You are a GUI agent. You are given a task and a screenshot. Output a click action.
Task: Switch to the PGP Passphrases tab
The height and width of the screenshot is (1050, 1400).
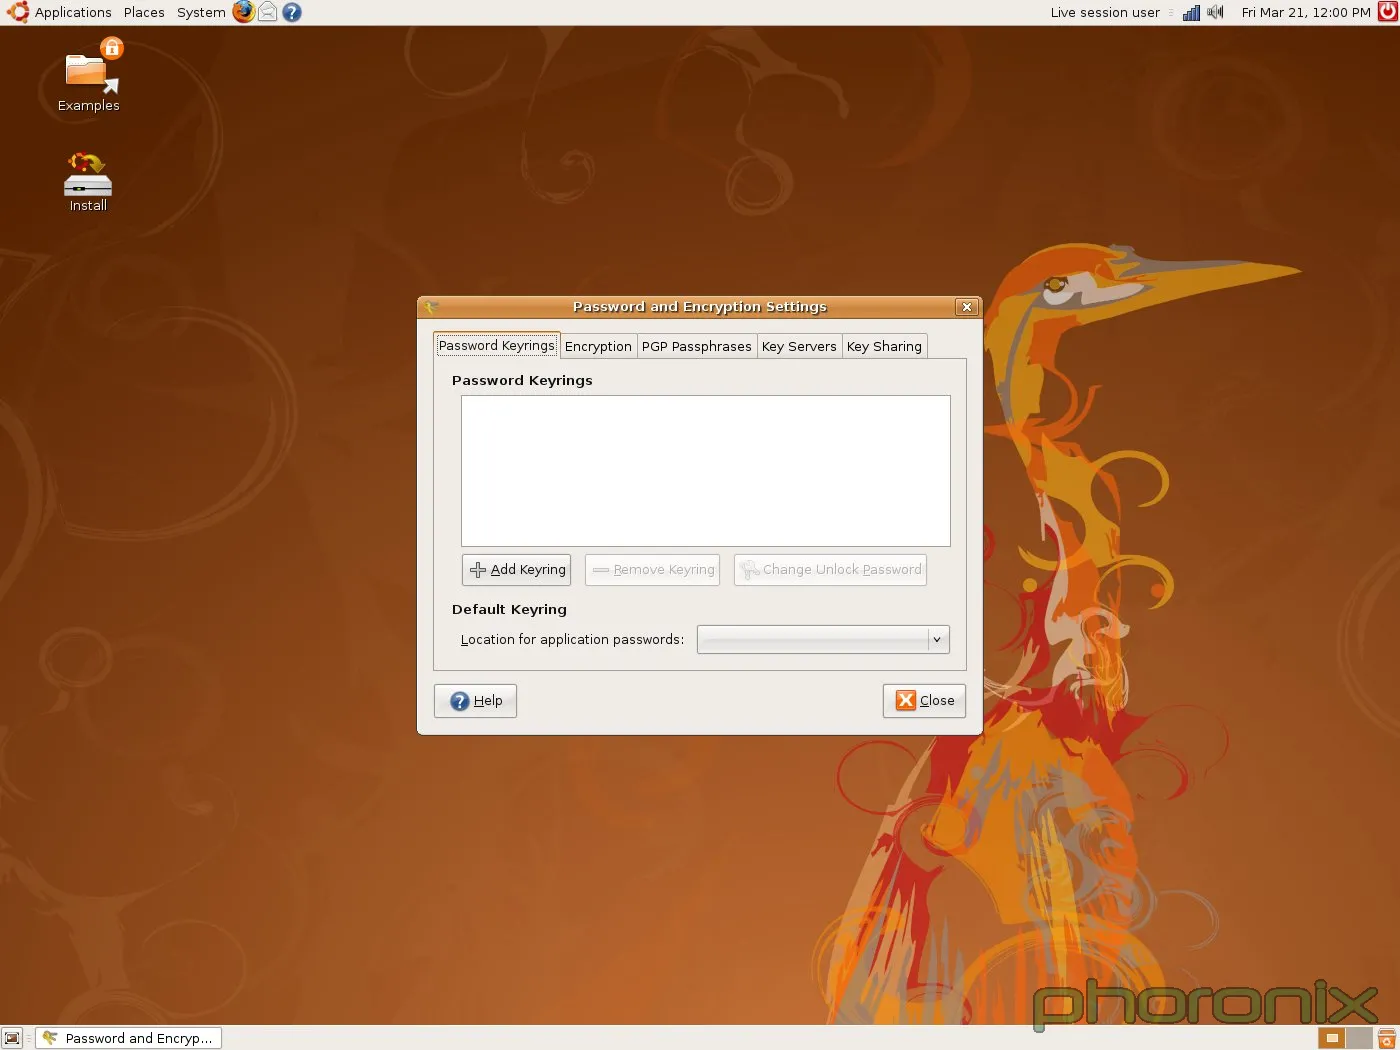[696, 346]
